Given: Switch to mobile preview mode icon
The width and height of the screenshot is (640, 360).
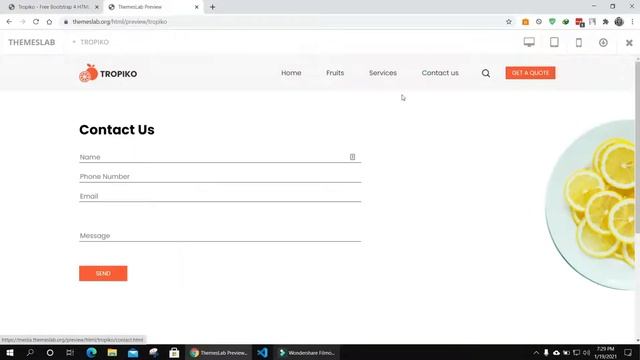Looking at the screenshot, I should [x=578, y=42].
